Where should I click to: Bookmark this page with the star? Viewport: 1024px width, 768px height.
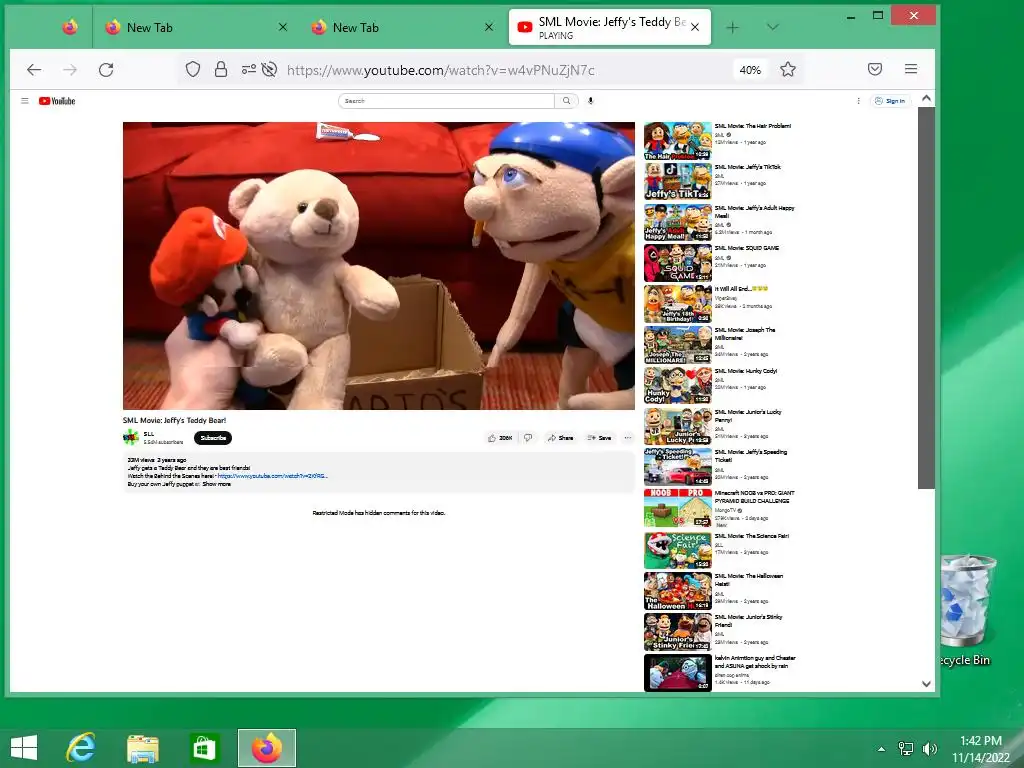point(788,69)
